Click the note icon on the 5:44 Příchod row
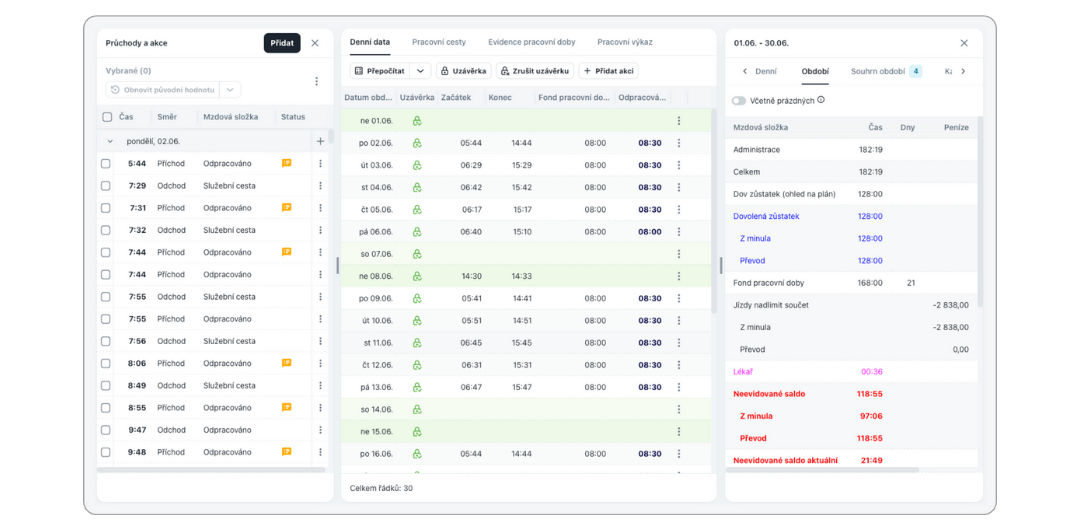 click(286, 163)
